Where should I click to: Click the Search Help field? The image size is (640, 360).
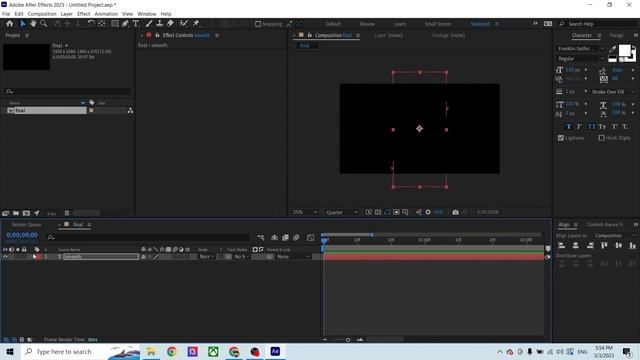click(x=598, y=24)
